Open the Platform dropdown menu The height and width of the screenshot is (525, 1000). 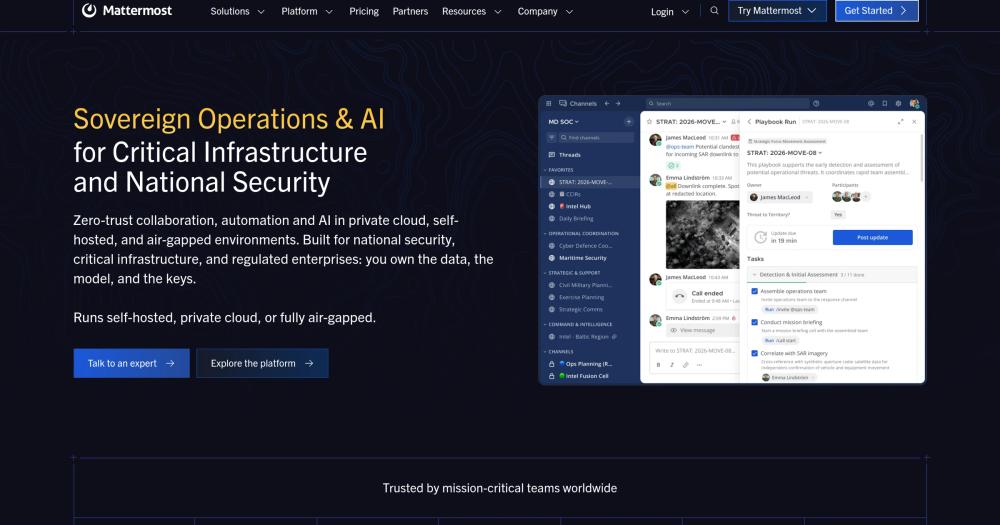[307, 11]
